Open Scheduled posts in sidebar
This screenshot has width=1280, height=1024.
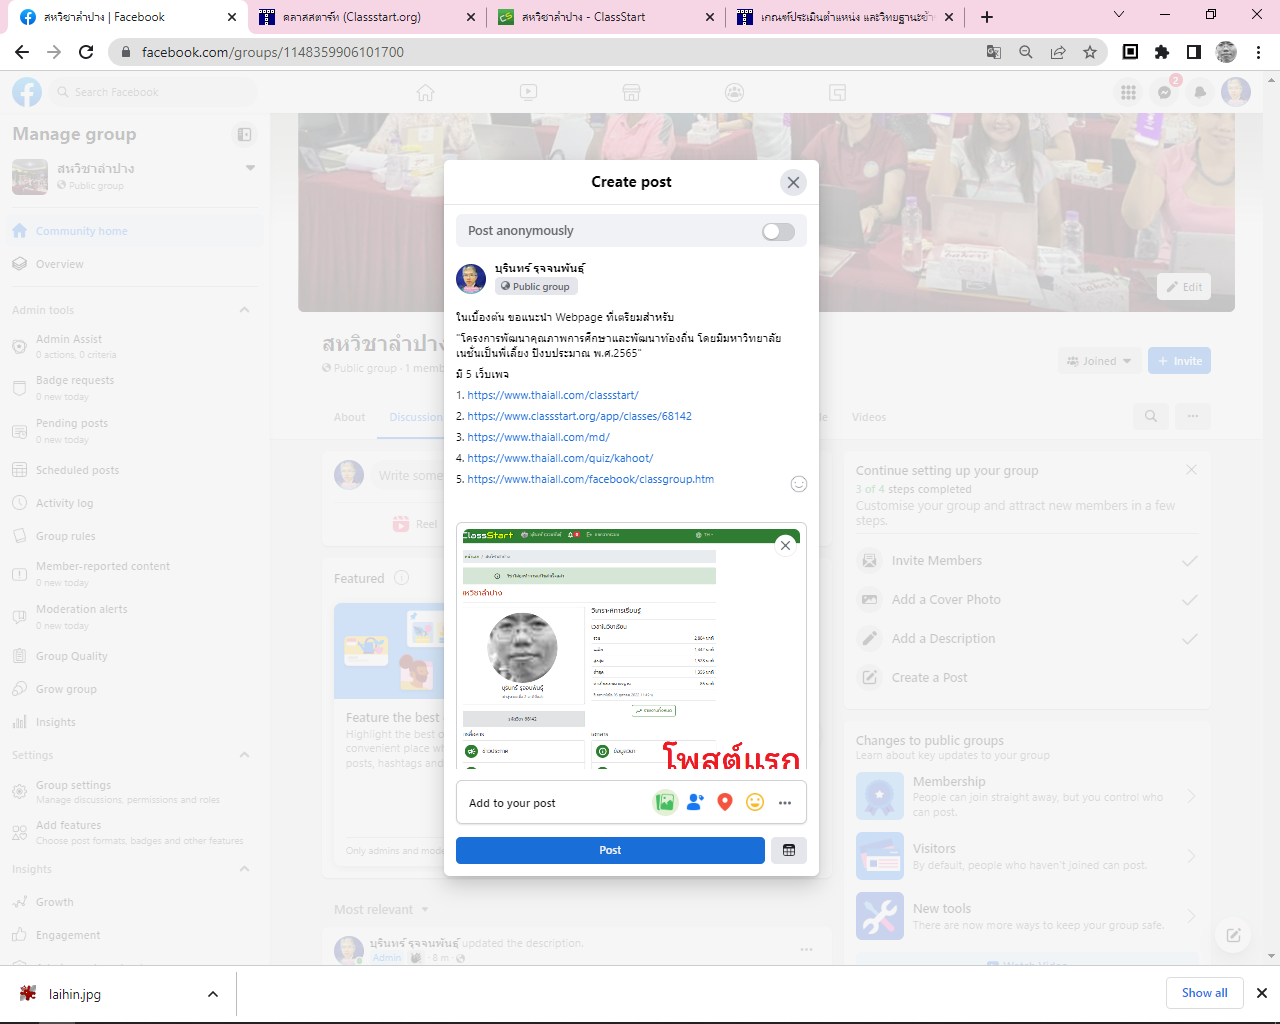coord(135,470)
